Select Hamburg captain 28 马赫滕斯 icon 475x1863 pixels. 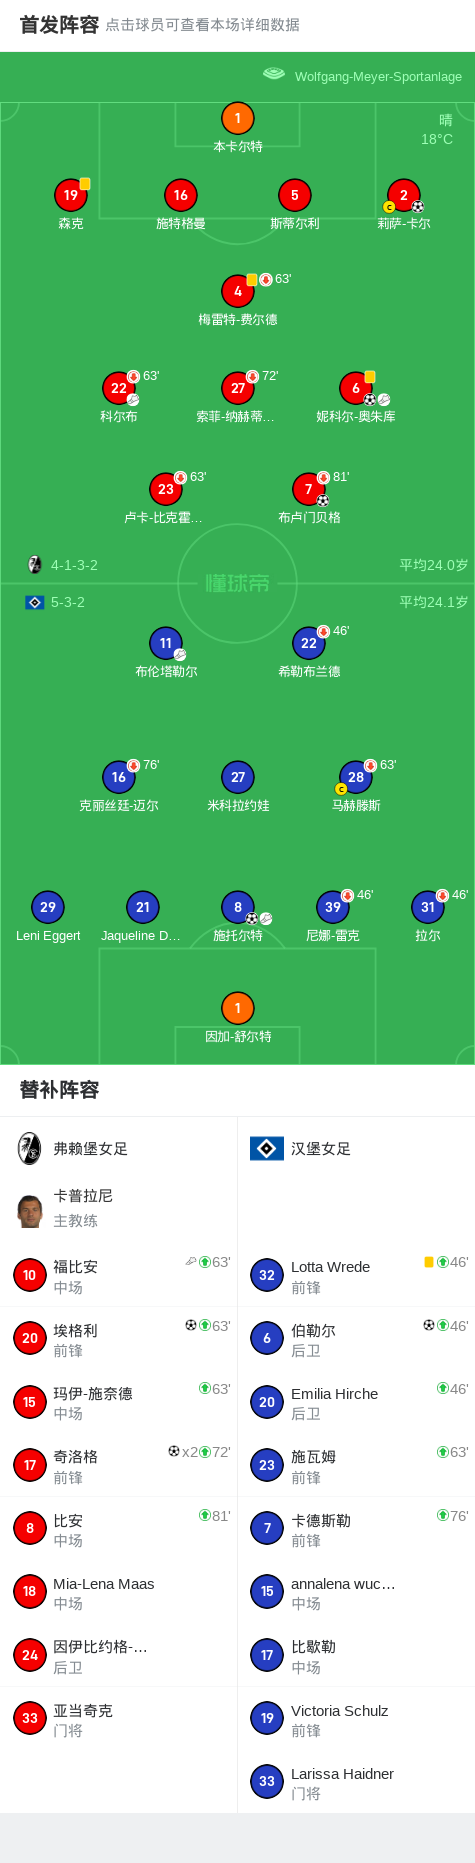click(x=356, y=777)
